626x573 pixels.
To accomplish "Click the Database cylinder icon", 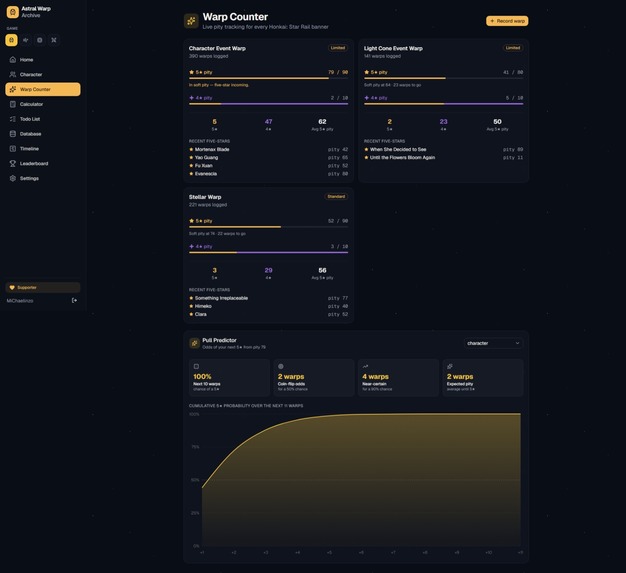I will 13,134.
